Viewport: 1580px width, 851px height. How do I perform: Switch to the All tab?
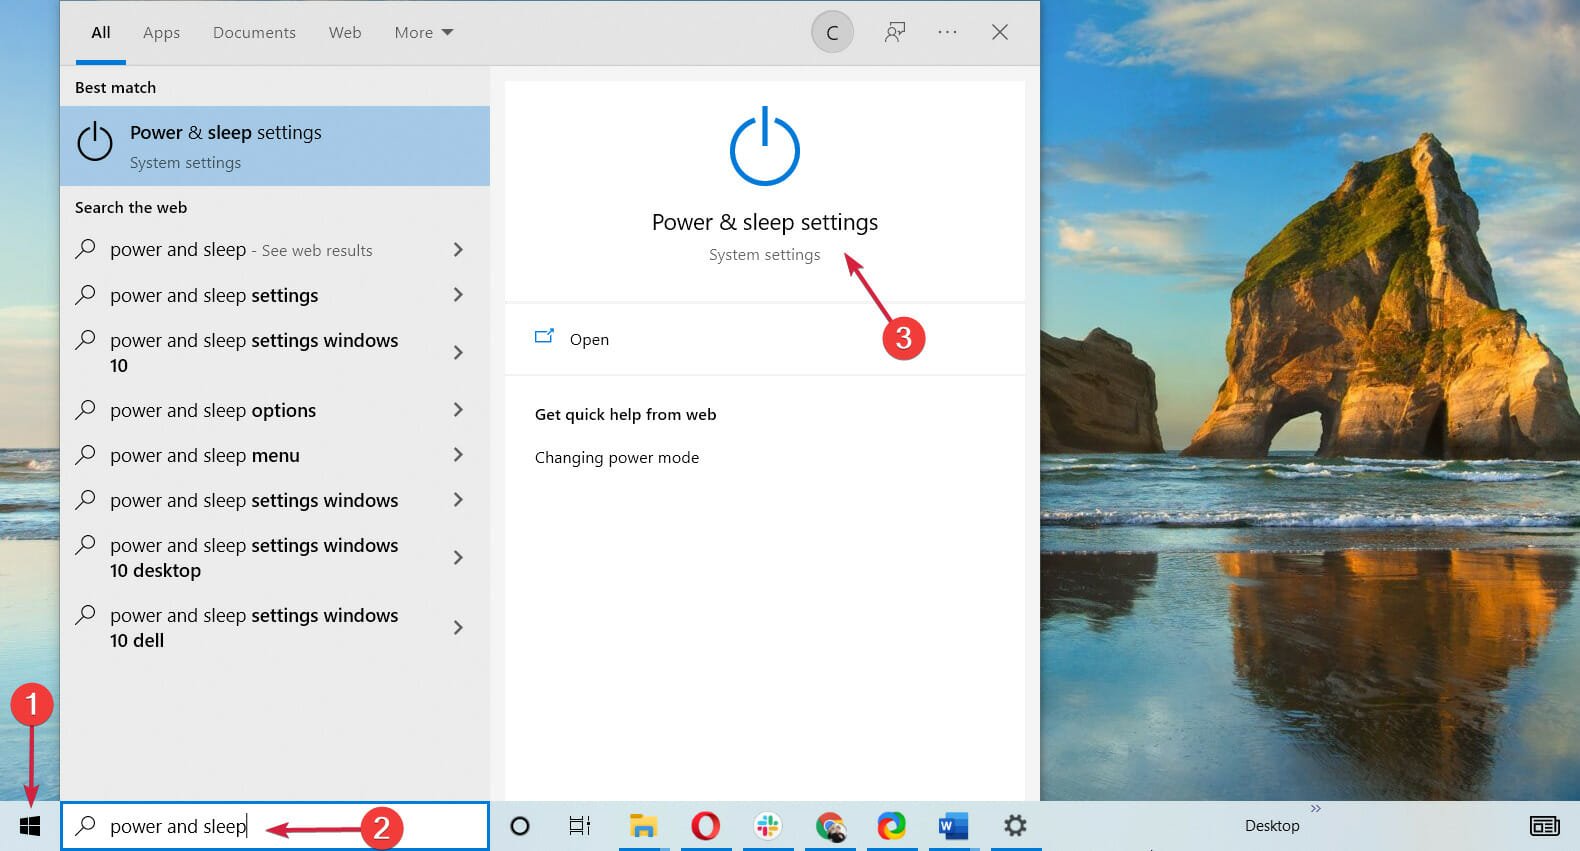[101, 32]
